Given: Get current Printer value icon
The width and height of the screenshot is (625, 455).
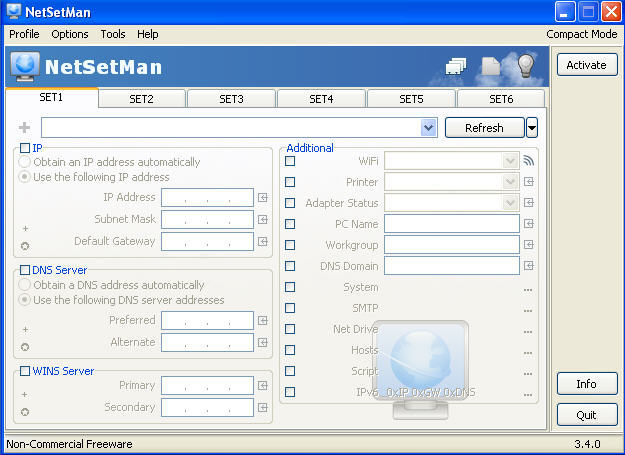Looking at the screenshot, I should tap(529, 182).
